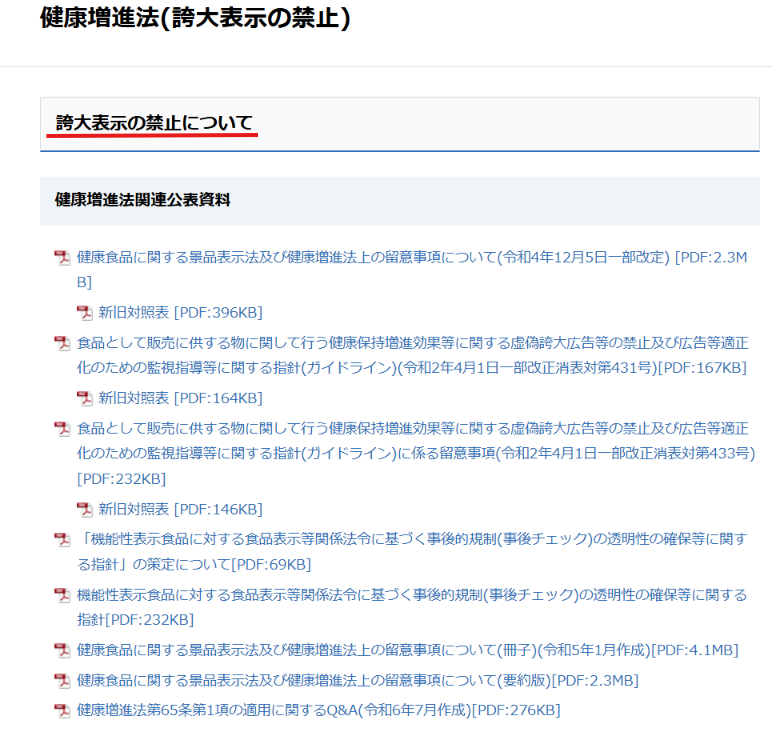This screenshot has height=740, width=773.
Task: Click subheading 健康増進法関連公表資料
Action: [x=142, y=200]
